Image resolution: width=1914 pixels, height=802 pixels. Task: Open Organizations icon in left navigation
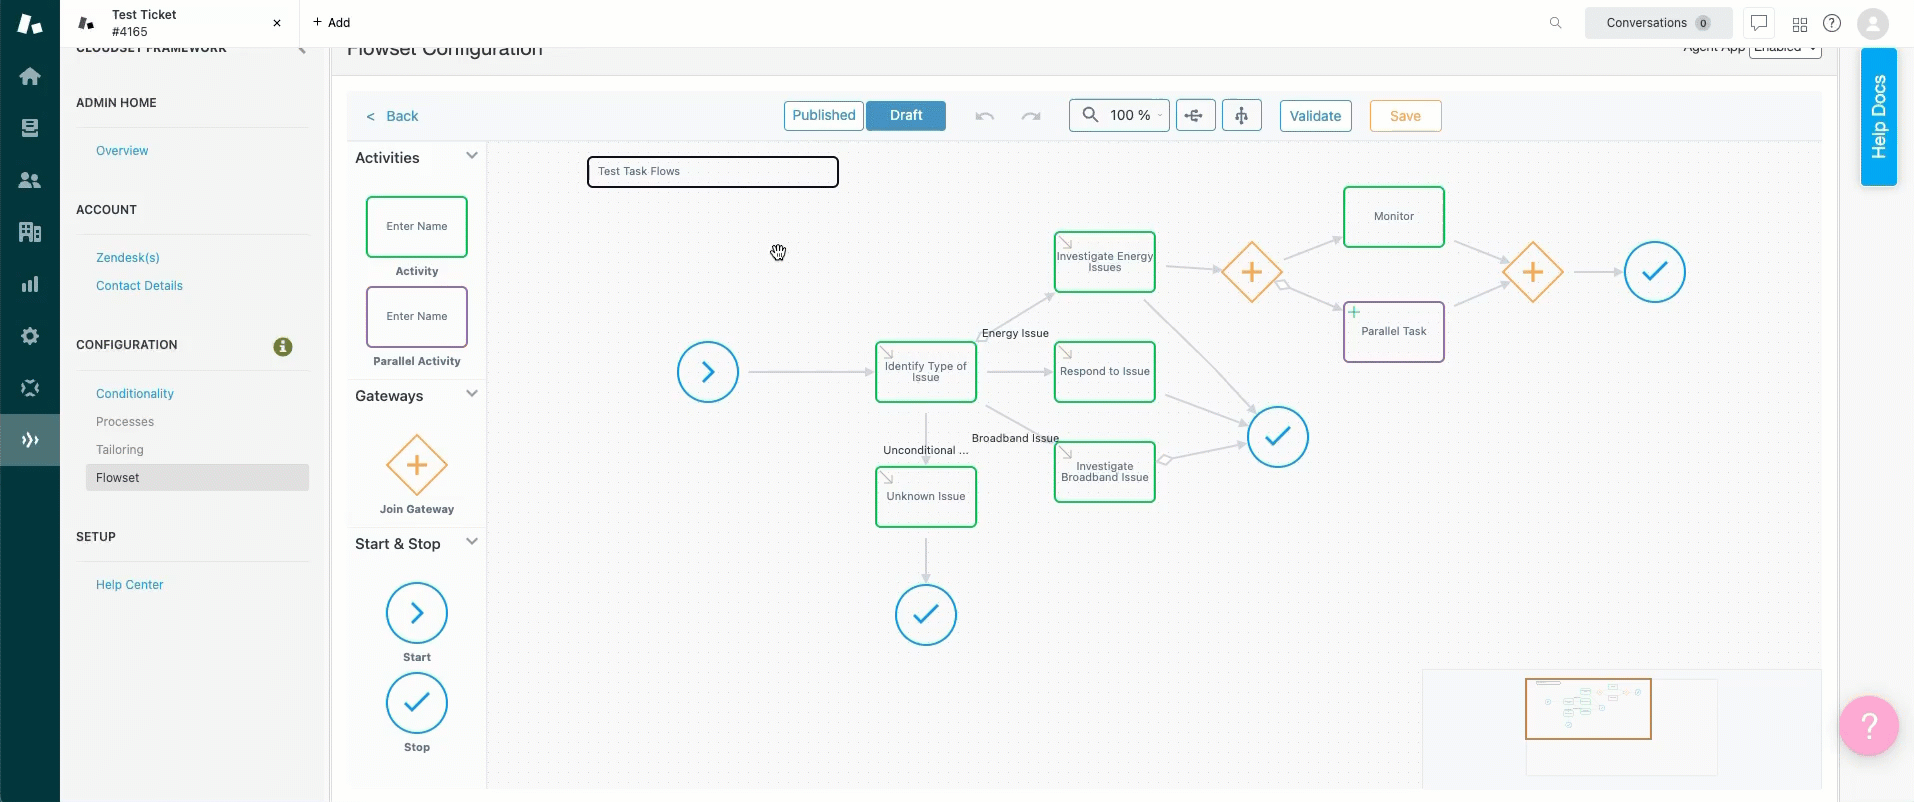(30, 232)
